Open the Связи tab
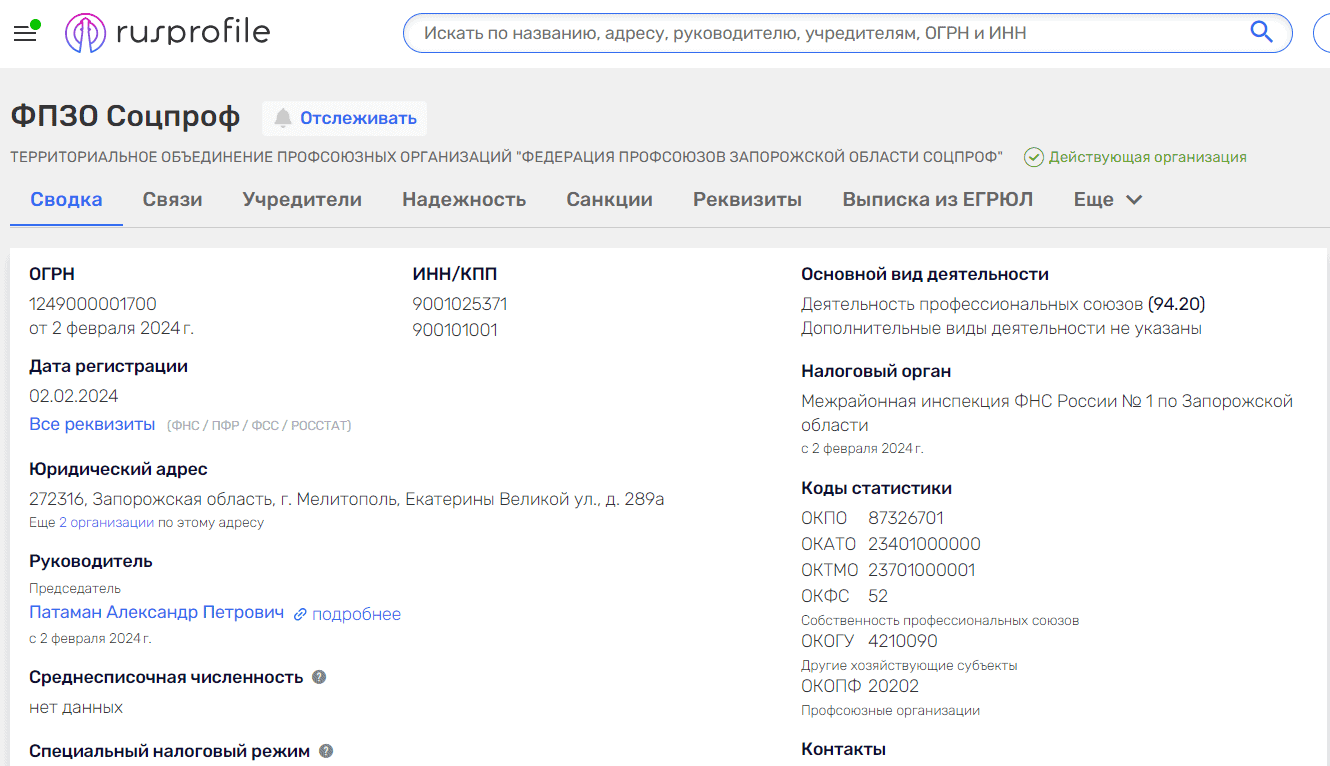The width and height of the screenshot is (1330, 766). [172, 199]
